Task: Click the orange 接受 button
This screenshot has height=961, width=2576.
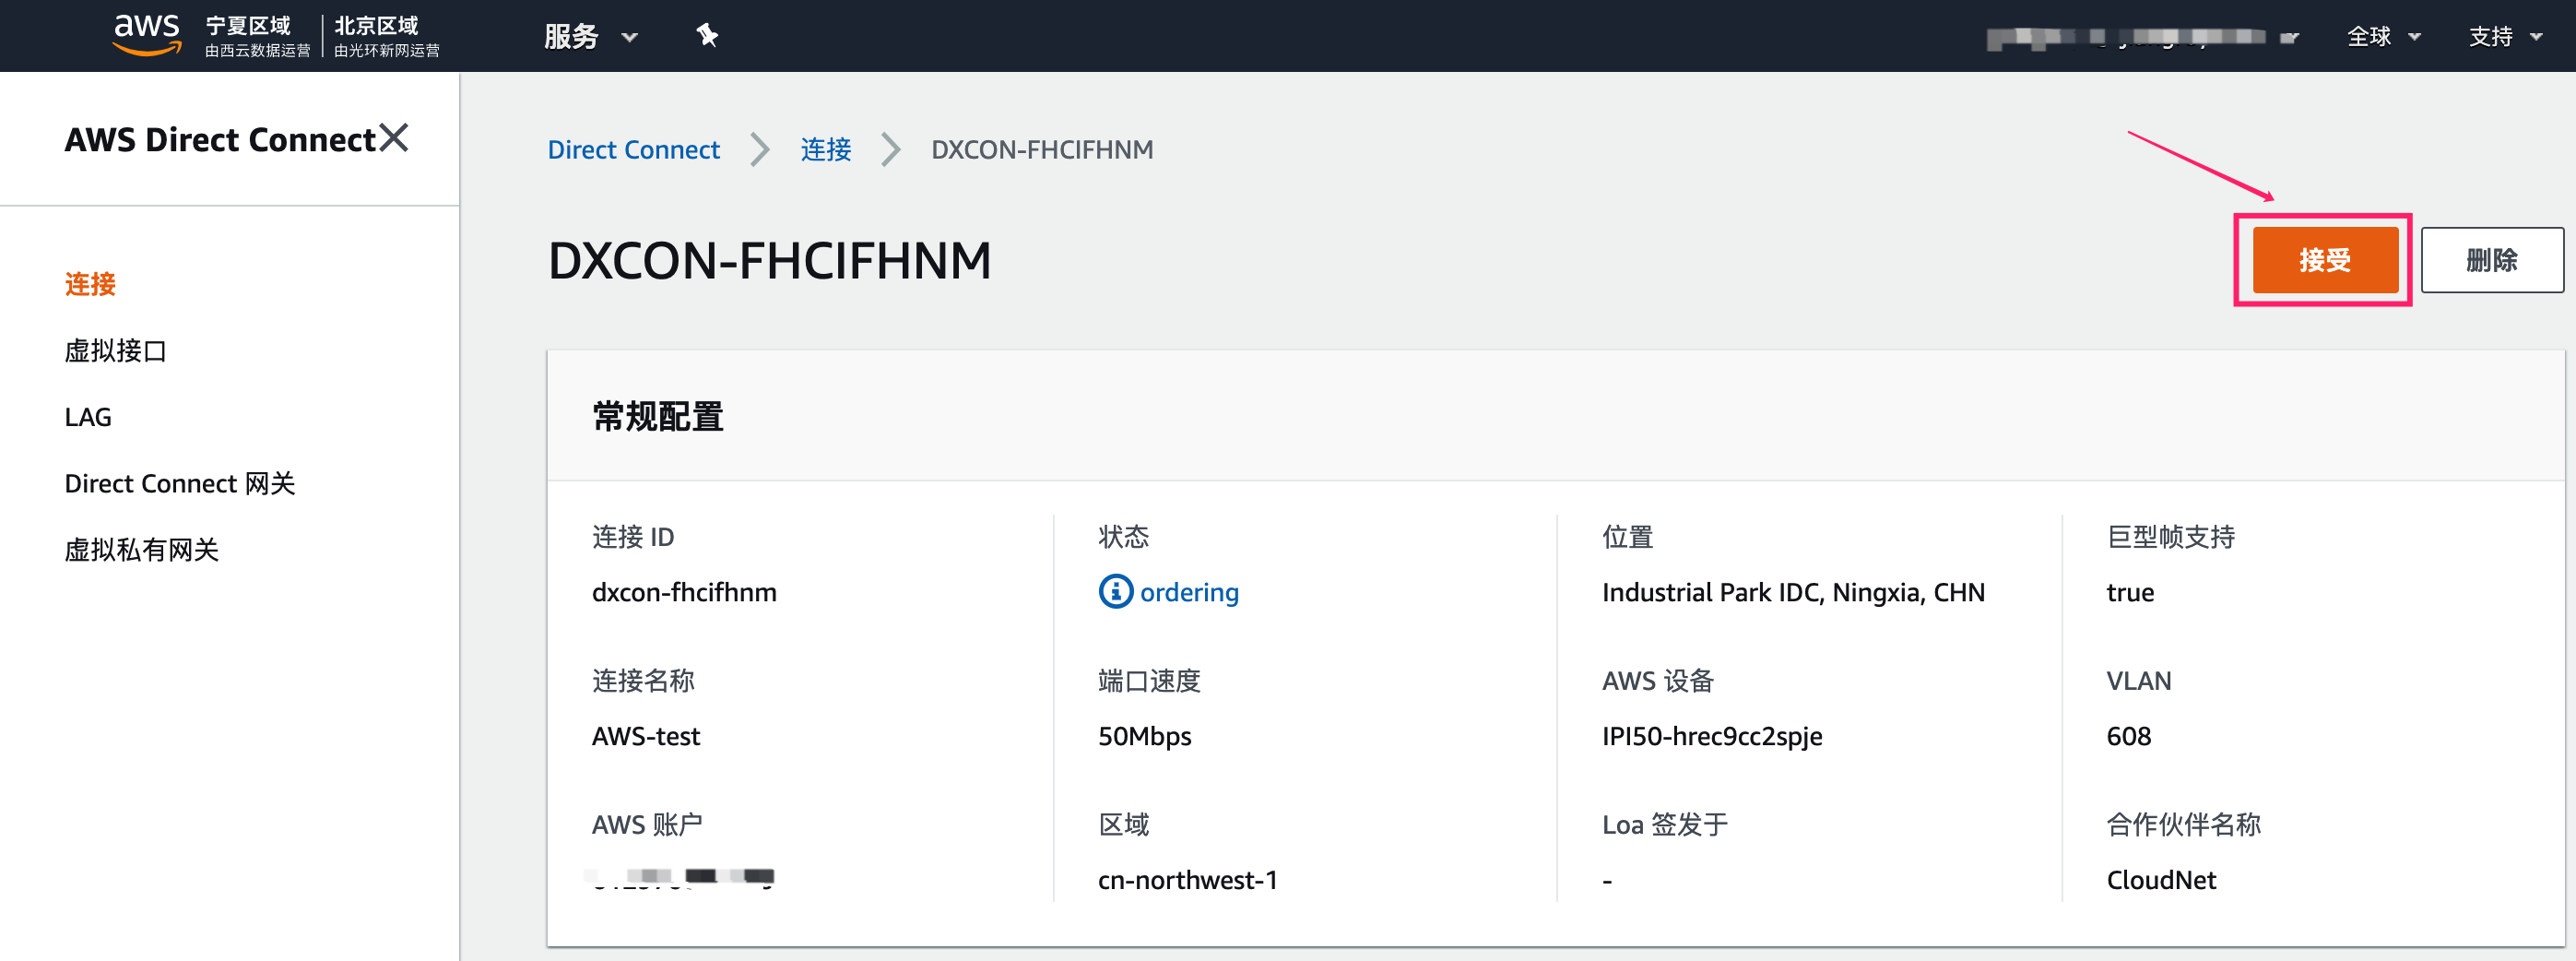Action: coord(2324,260)
